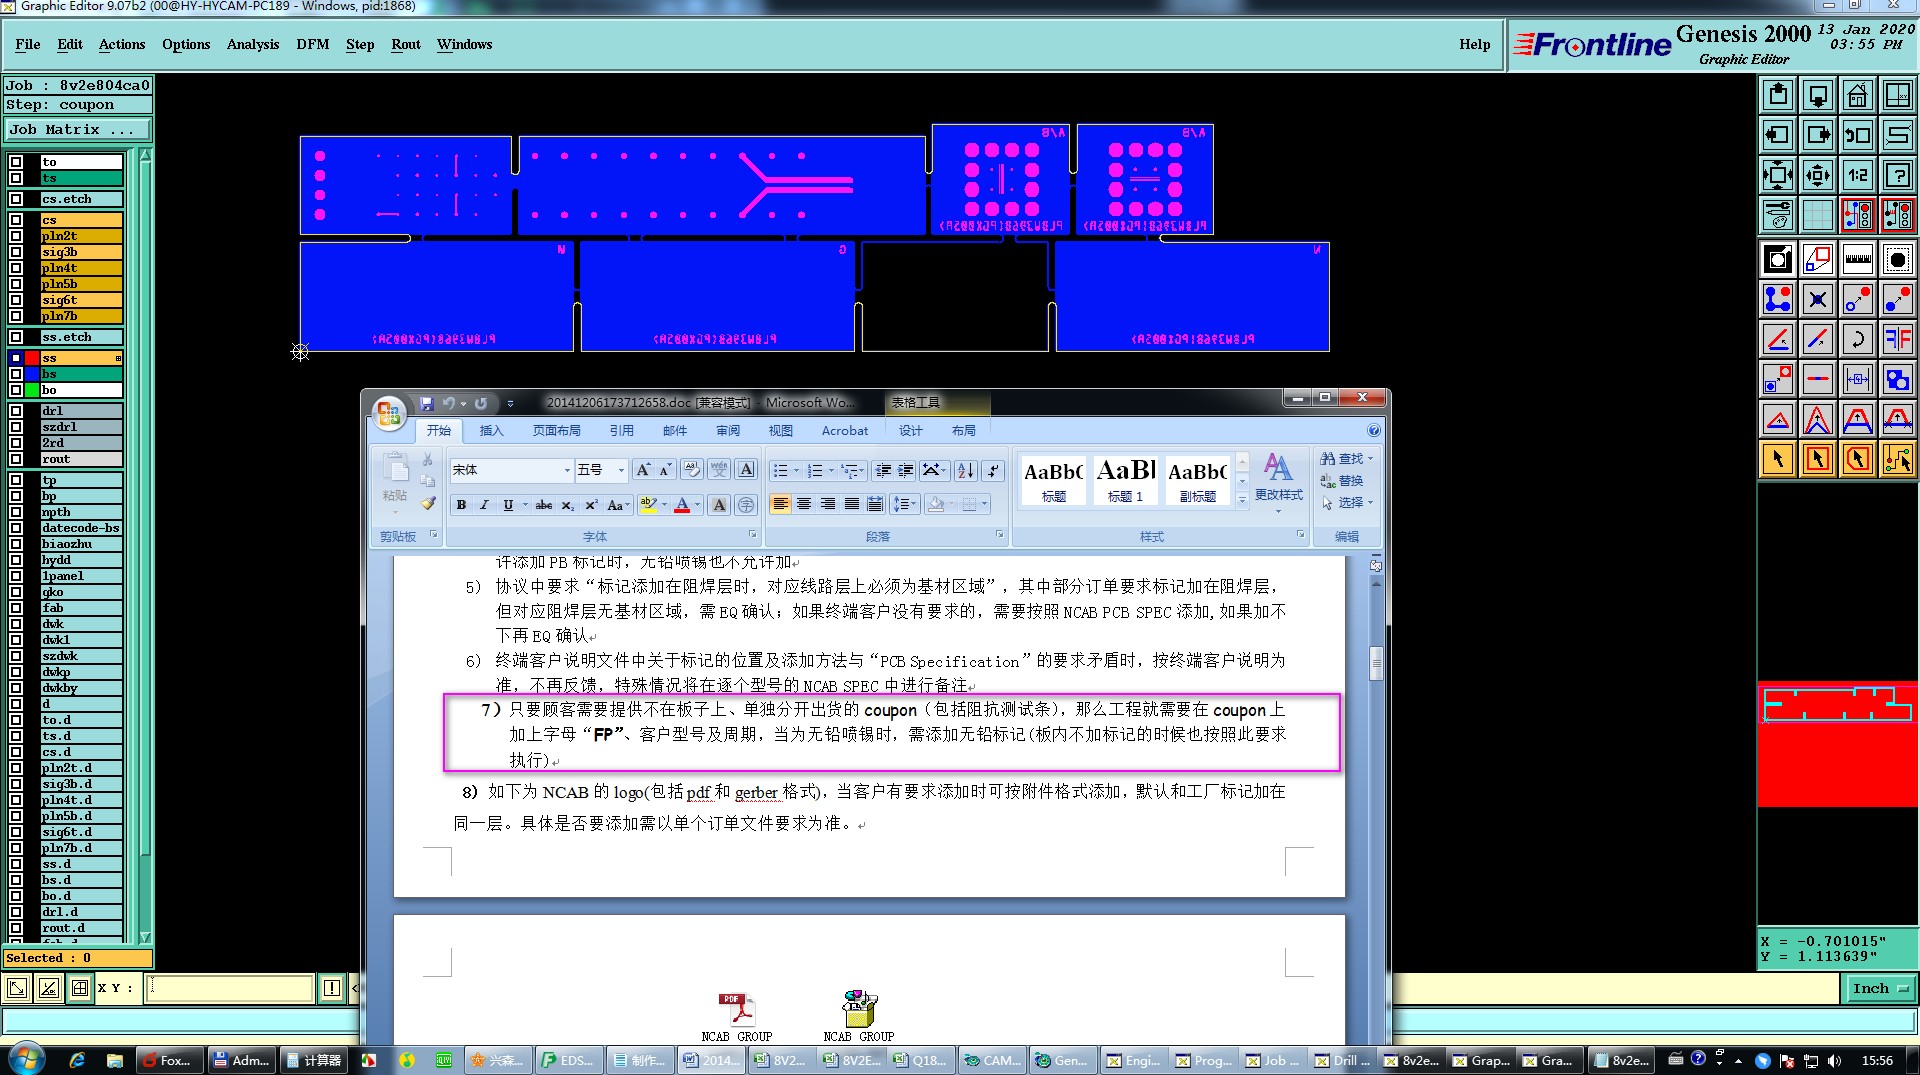Toggle display checkbox for layer sig3b
Screen dimensions: 1920x1075
click(16, 252)
